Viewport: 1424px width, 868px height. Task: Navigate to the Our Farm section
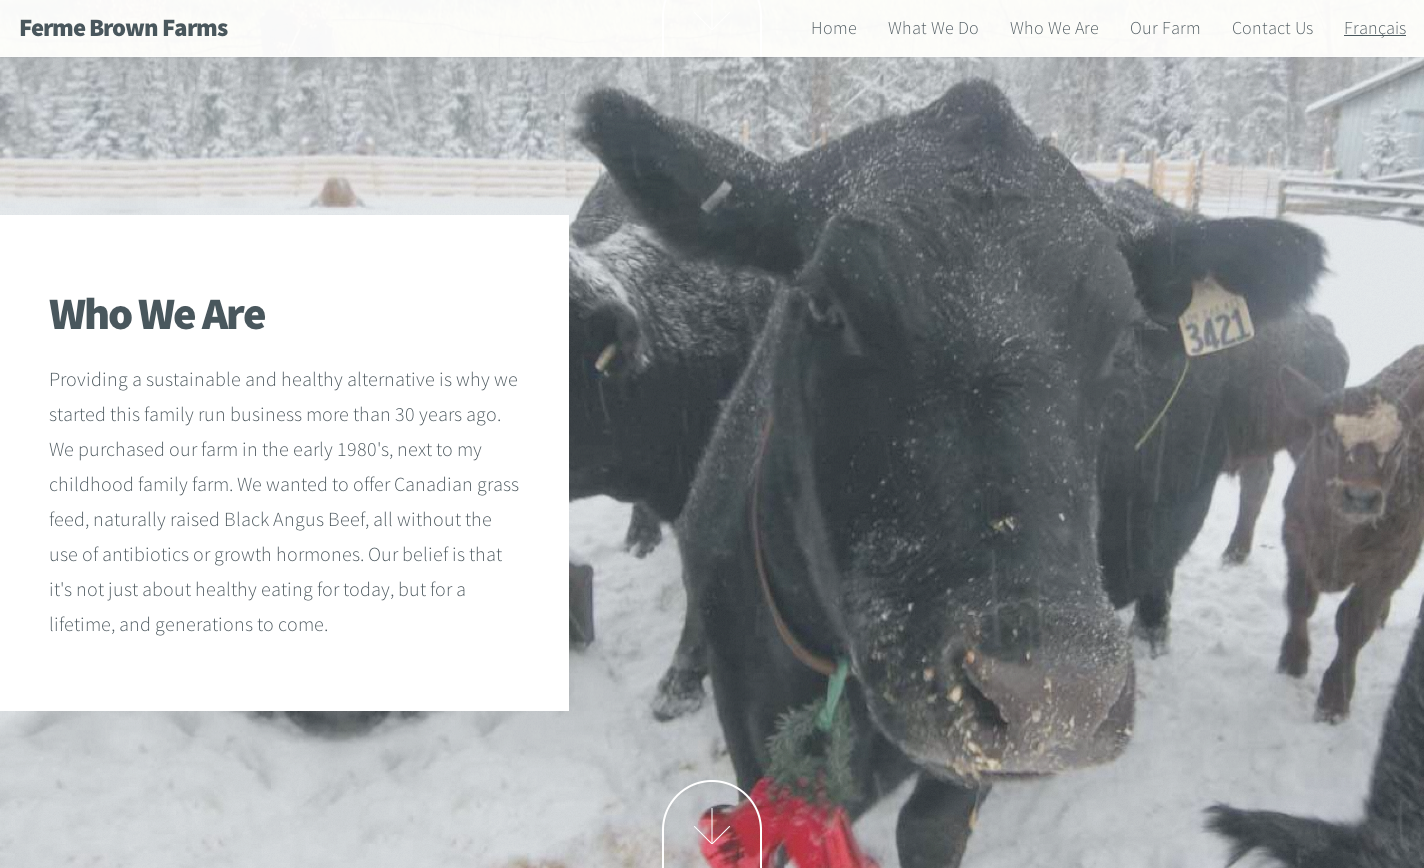click(x=1165, y=28)
